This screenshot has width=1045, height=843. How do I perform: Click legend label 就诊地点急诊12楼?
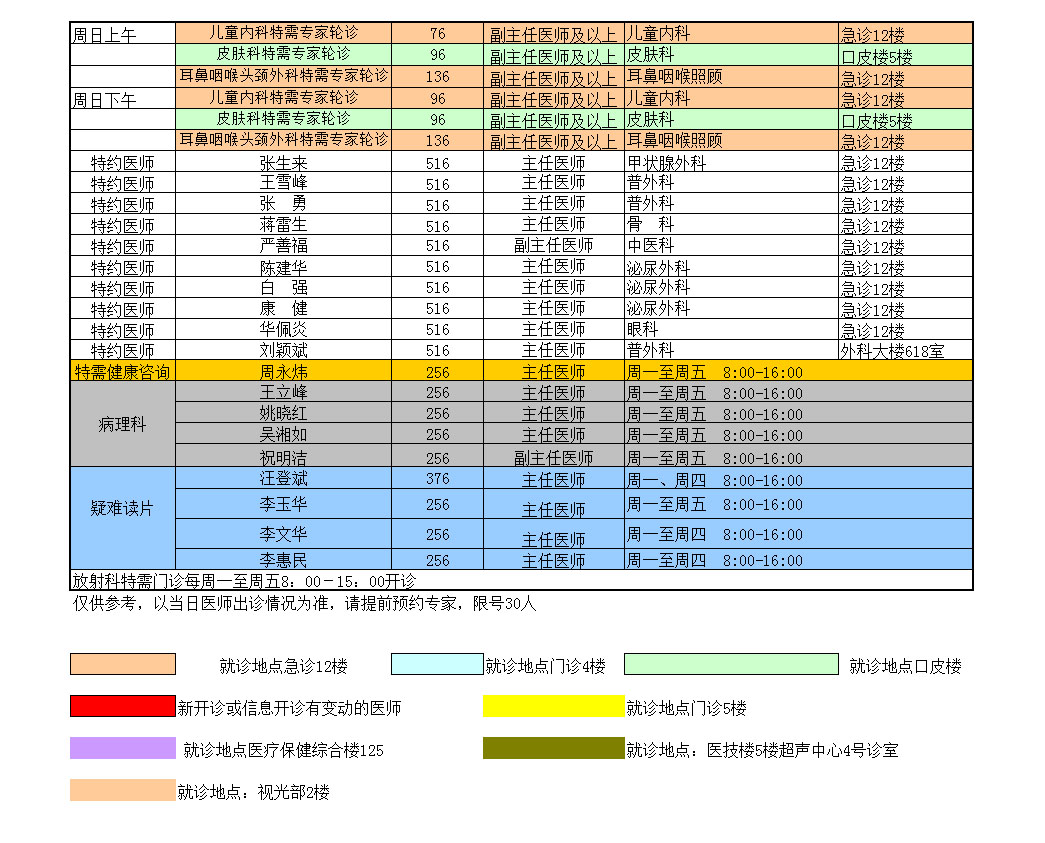283,666
